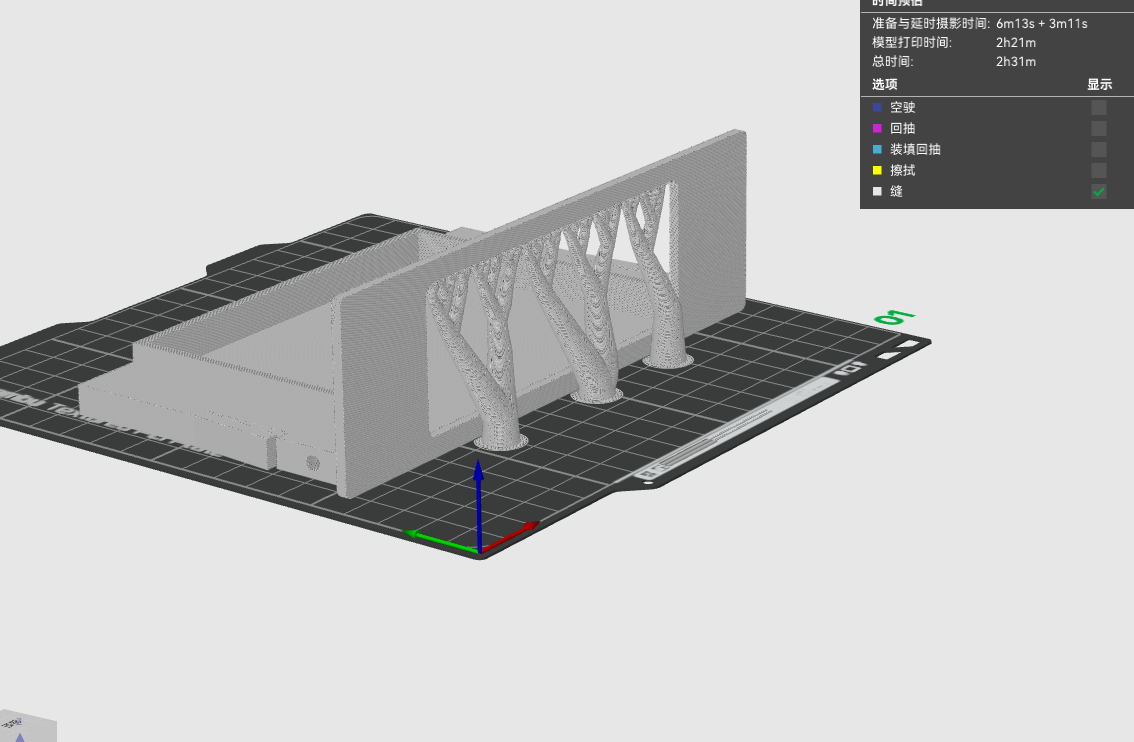Click the 选项 column header
Image resolution: width=1134 pixels, height=742 pixels.
884,85
